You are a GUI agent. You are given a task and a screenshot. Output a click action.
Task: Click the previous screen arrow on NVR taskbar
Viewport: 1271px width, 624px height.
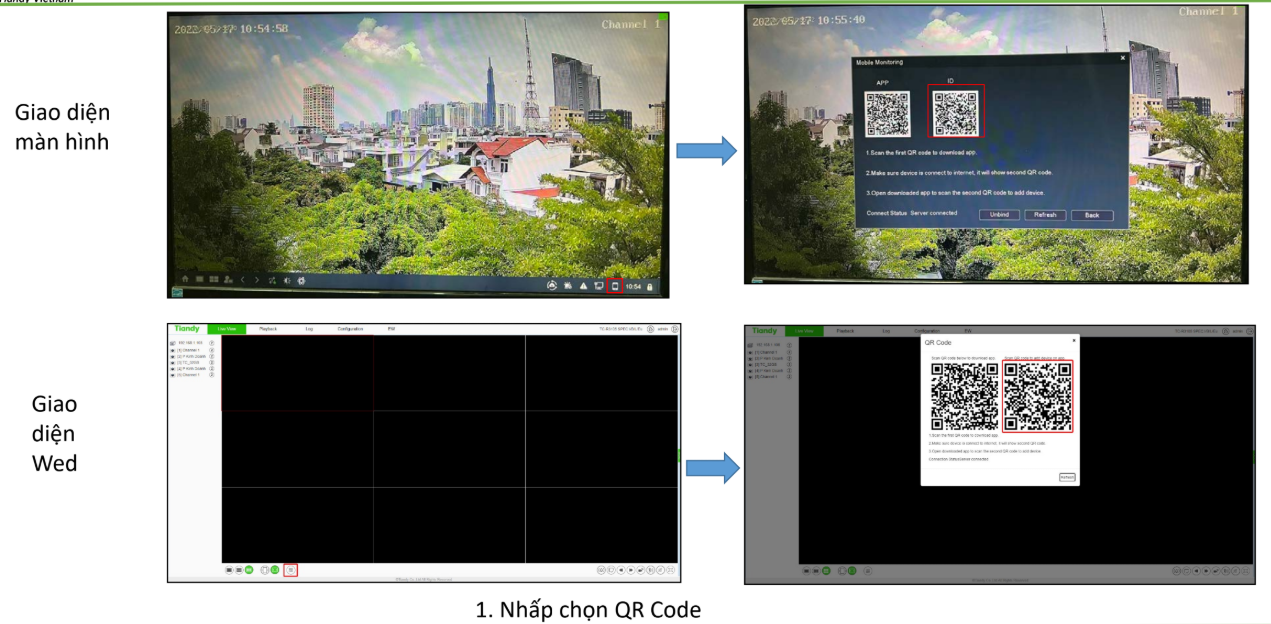pos(242,280)
